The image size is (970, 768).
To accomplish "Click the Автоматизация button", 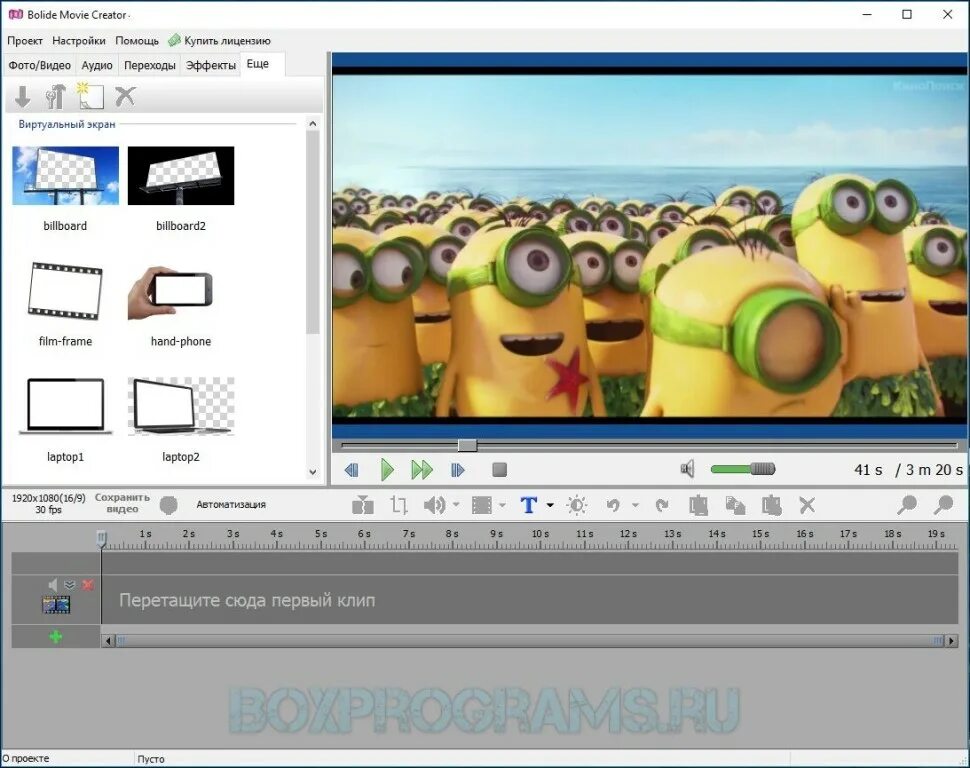I will coord(231,504).
